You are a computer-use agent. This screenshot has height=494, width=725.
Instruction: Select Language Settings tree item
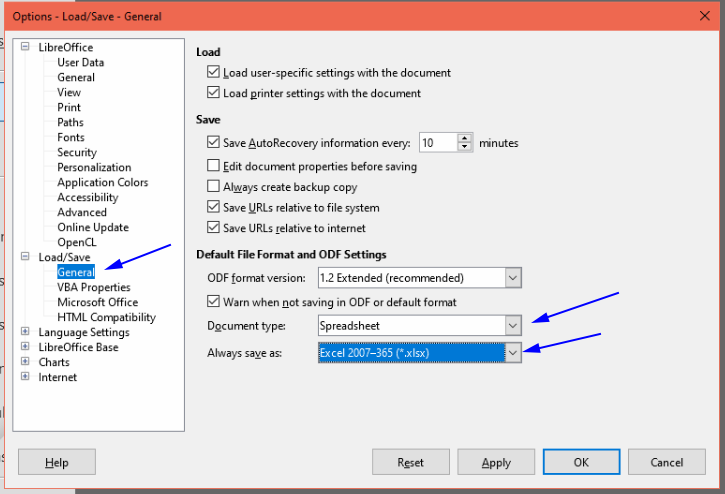click(x=84, y=332)
